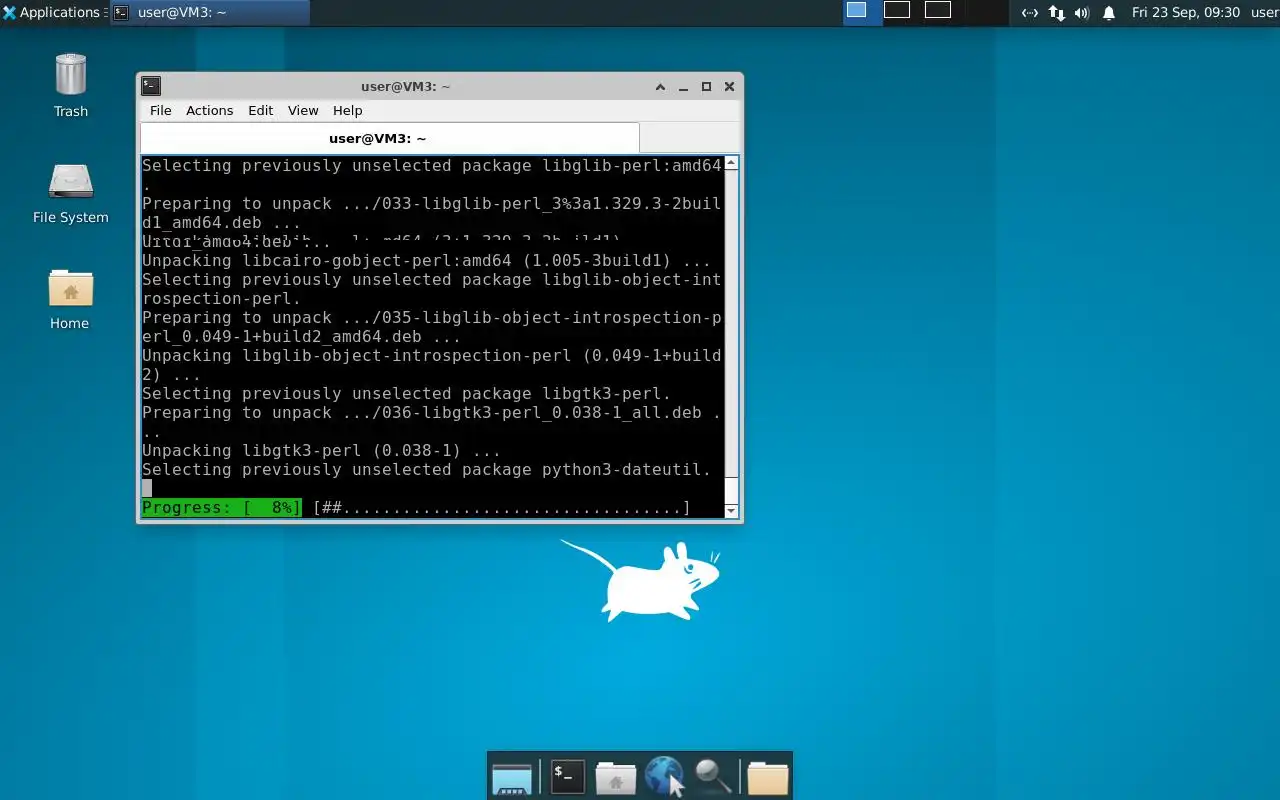
Task: Click user@VM3 task button in top panel
Action: pyautogui.click(x=209, y=13)
